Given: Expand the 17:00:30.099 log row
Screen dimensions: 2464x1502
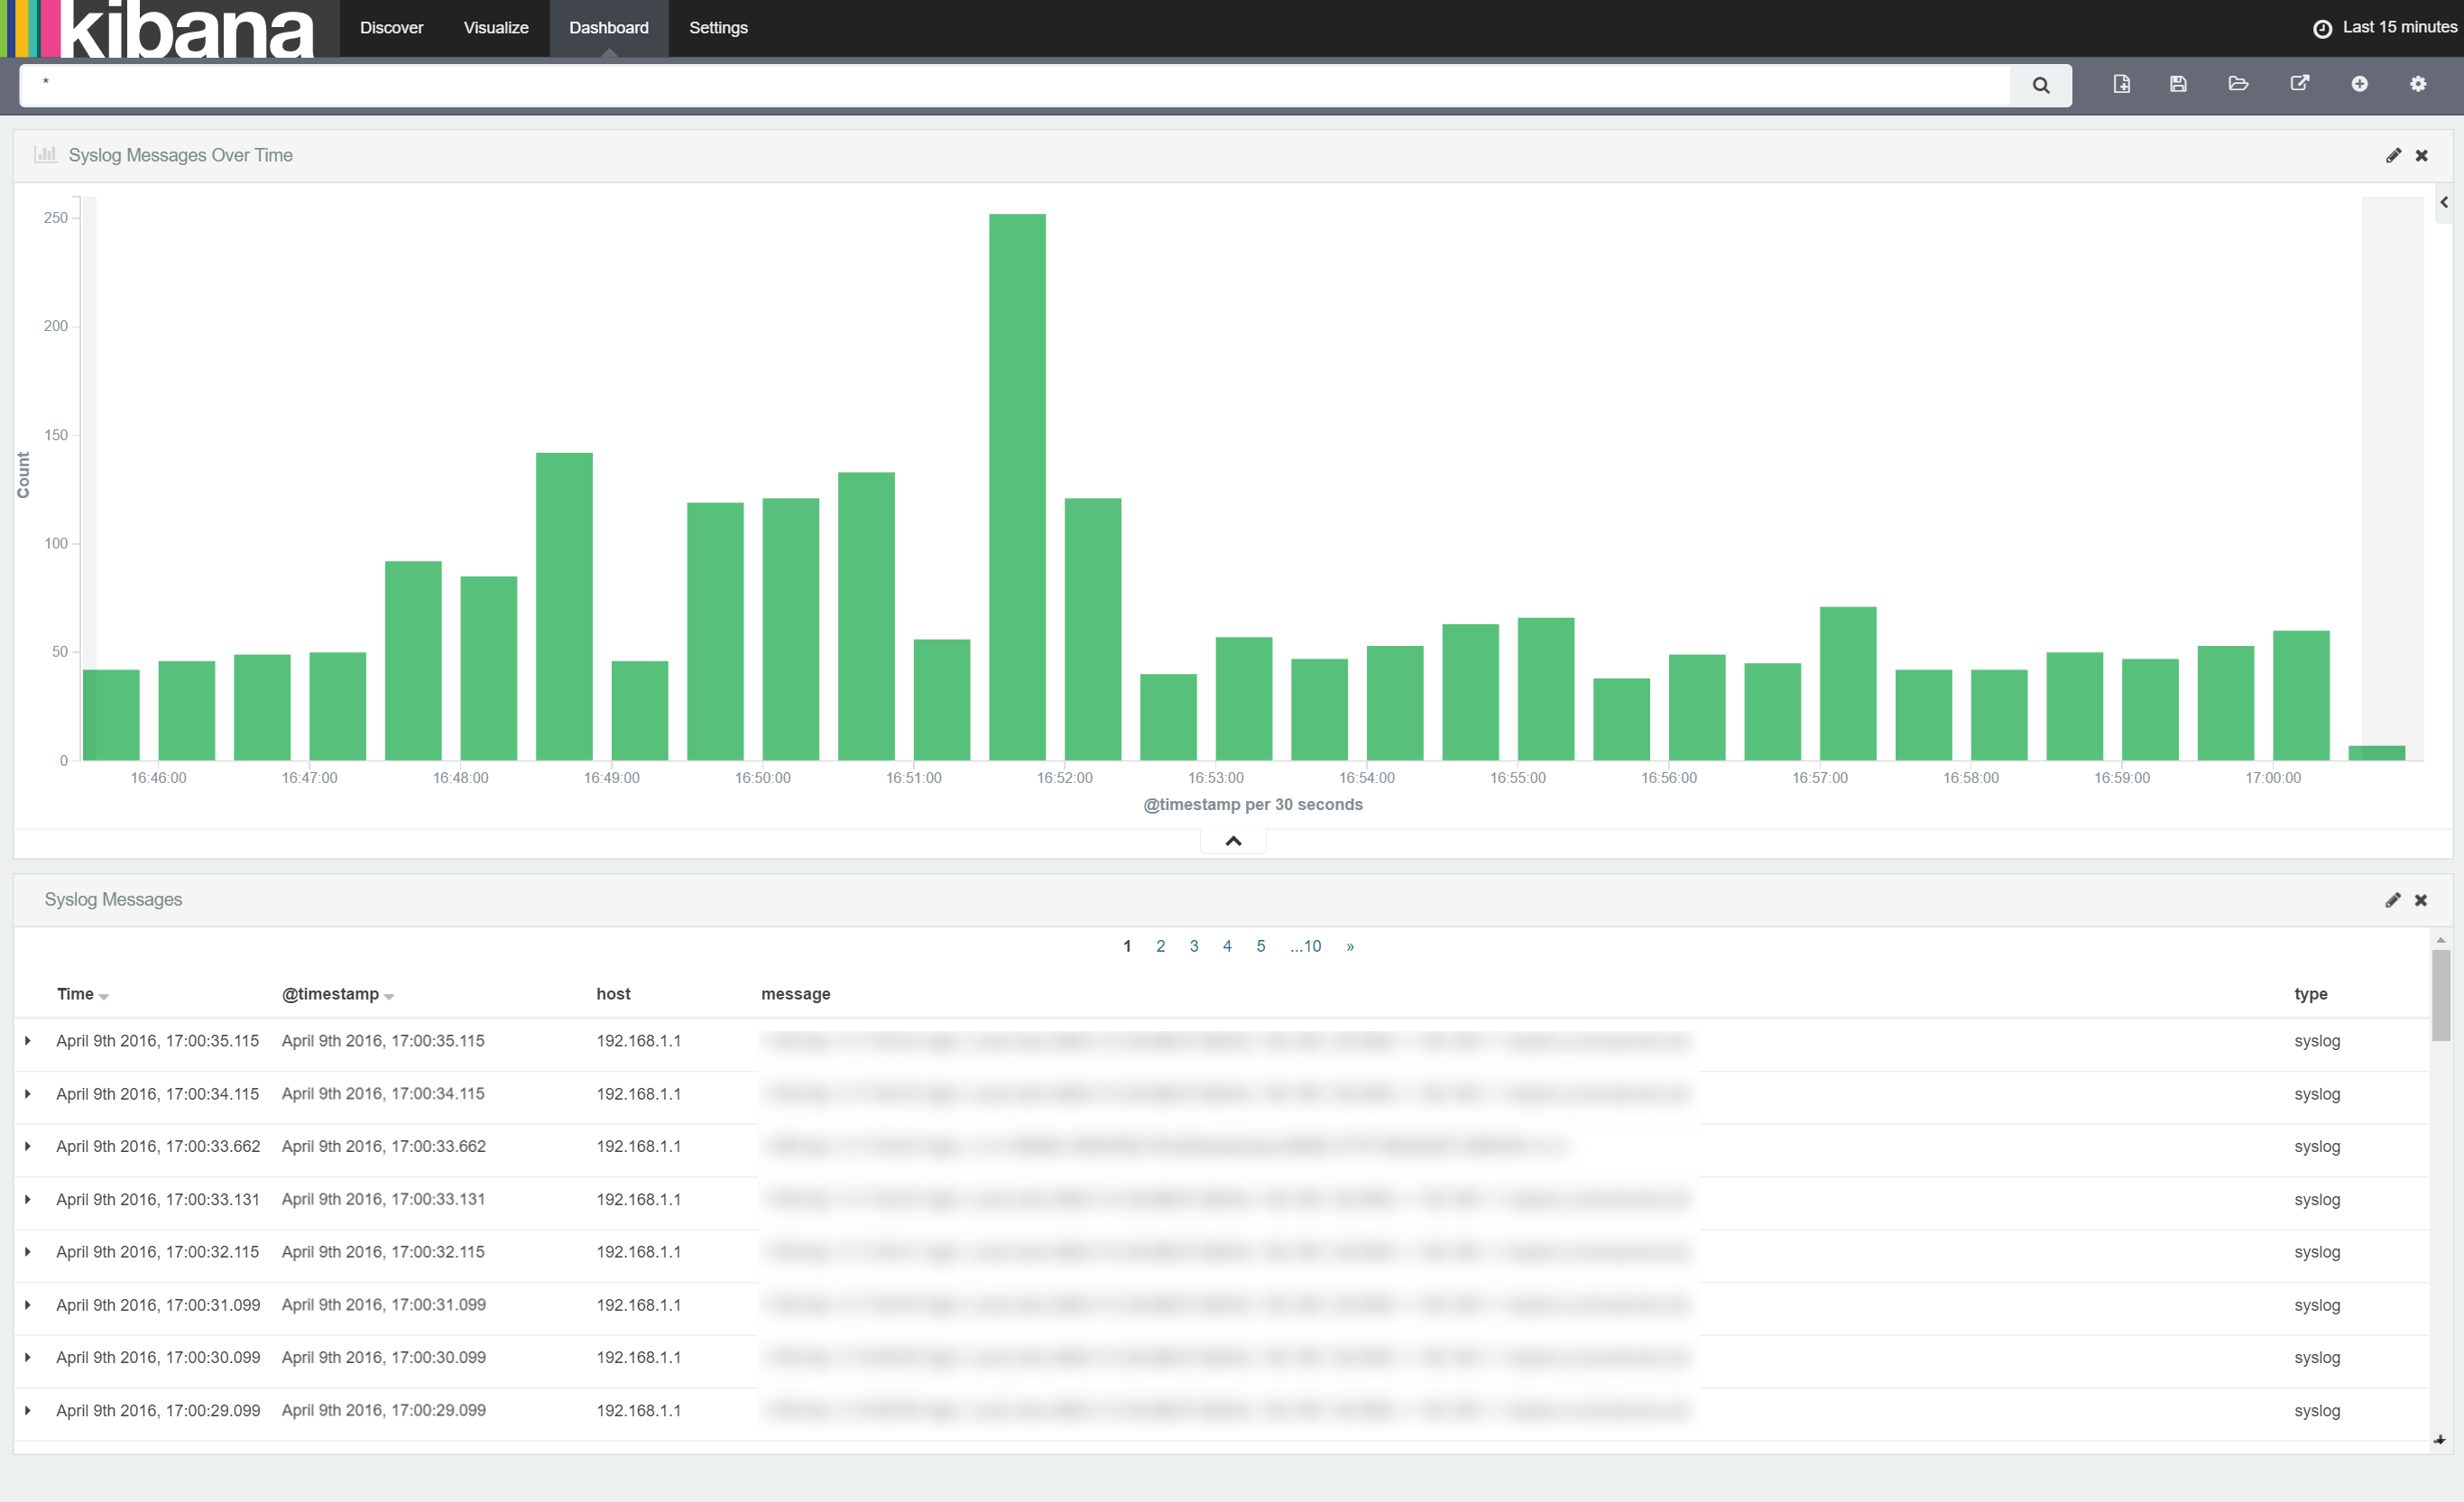Looking at the screenshot, I should (x=28, y=1357).
